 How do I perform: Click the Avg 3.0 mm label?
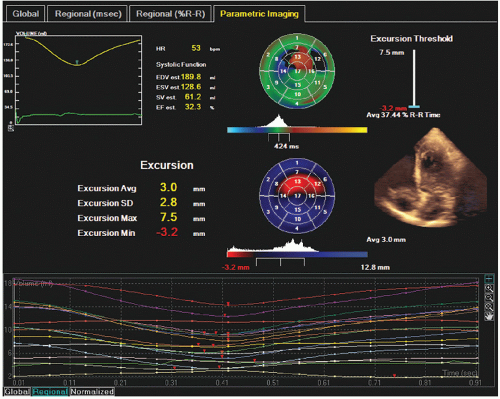click(386, 240)
